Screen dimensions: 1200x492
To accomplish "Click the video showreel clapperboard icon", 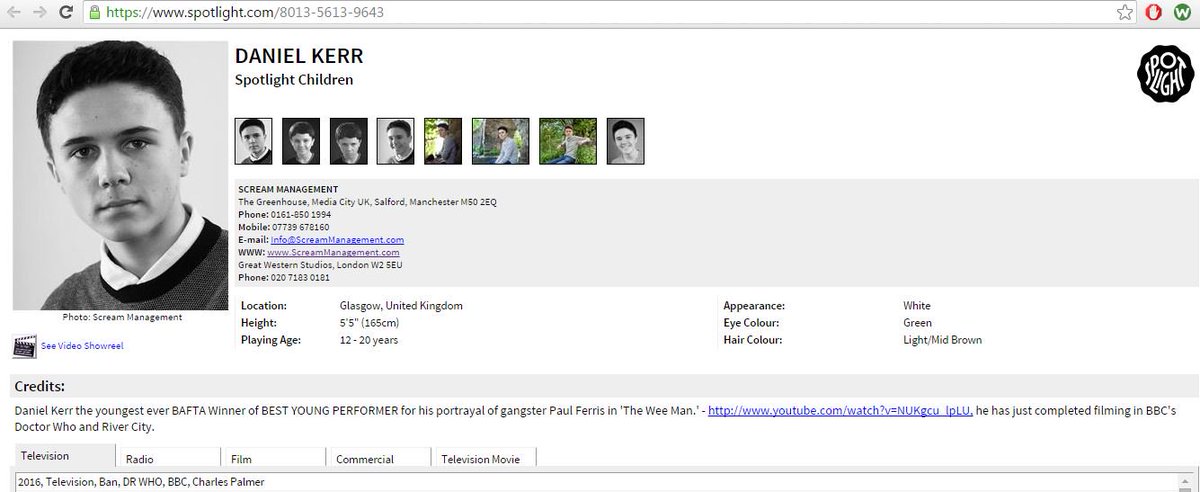I will pyautogui.click(x=25, y=346).
